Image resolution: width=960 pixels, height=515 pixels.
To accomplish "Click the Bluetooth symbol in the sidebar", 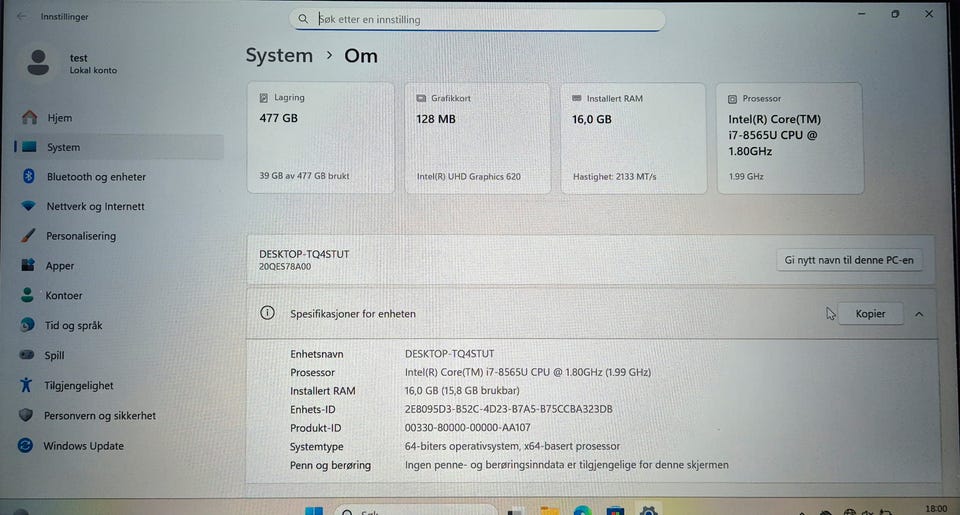I will [28, 176].
